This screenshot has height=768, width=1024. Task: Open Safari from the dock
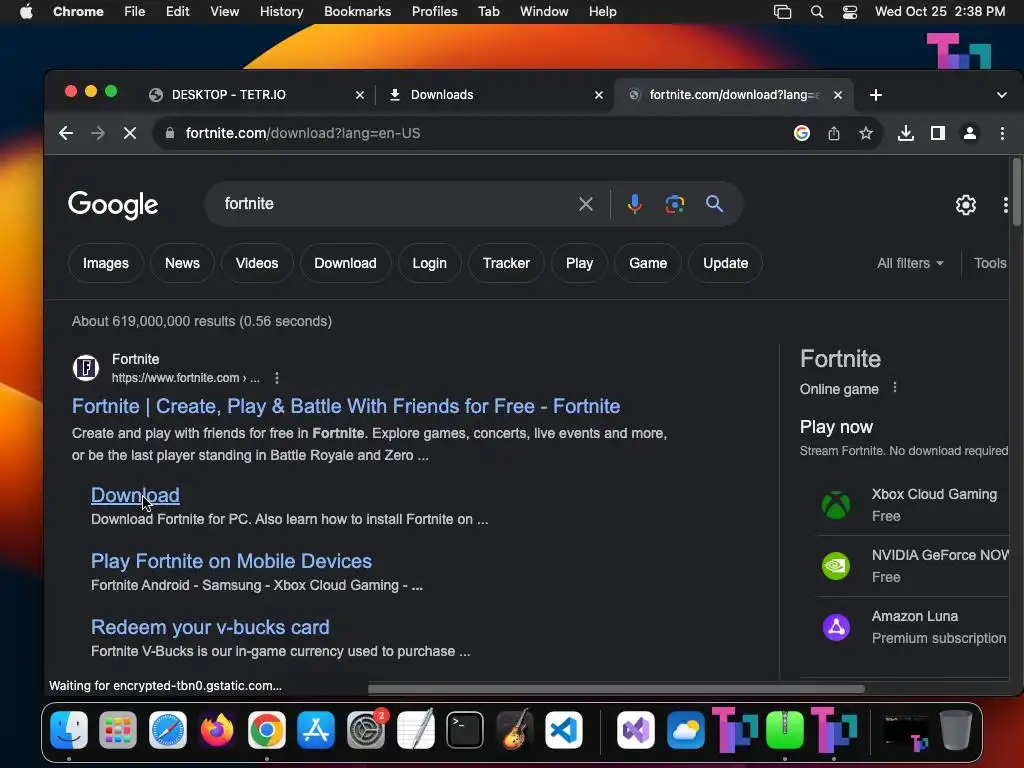[x=168, y=730]
